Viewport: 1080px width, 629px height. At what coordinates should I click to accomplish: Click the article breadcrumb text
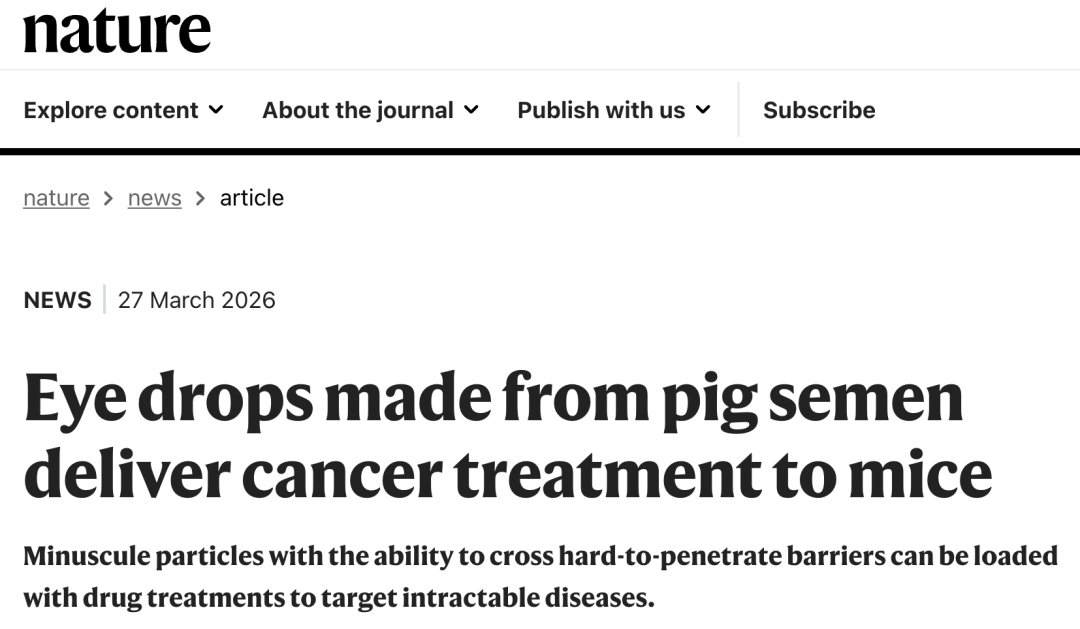[252, 198]
